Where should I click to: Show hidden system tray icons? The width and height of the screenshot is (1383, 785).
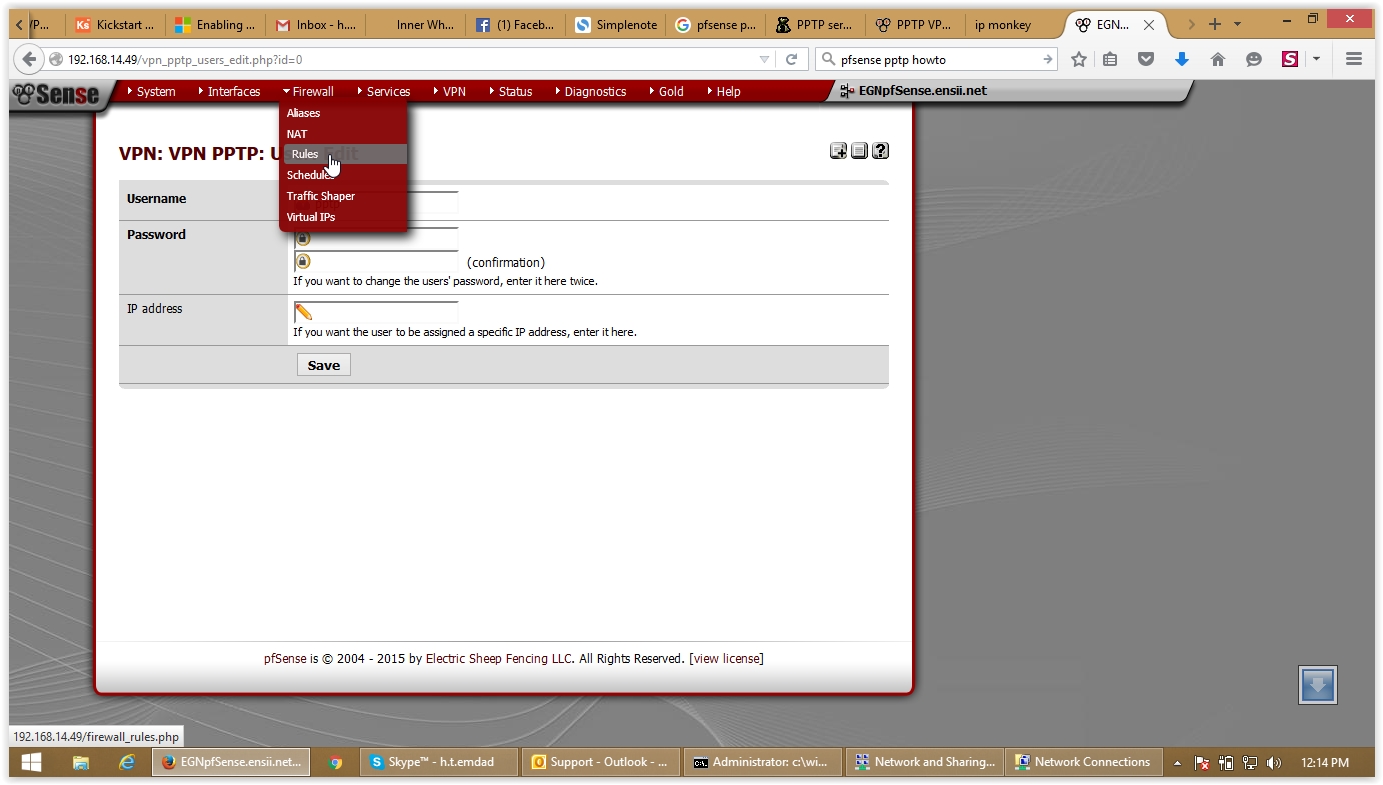point(1178,763)
